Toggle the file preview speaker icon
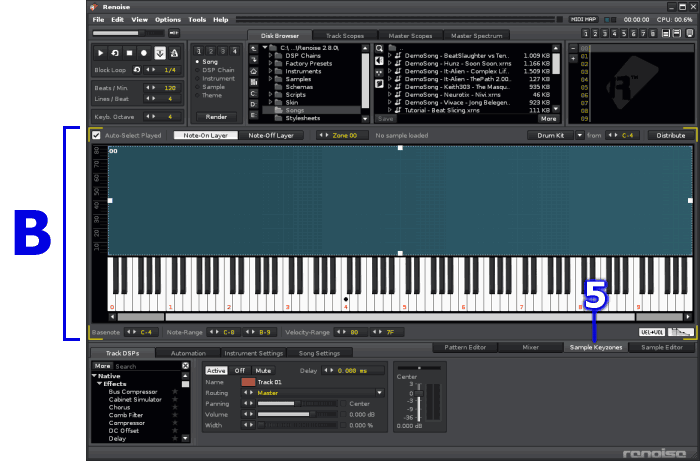The width and height of the screenshot is (700, 461). [379, 60]
